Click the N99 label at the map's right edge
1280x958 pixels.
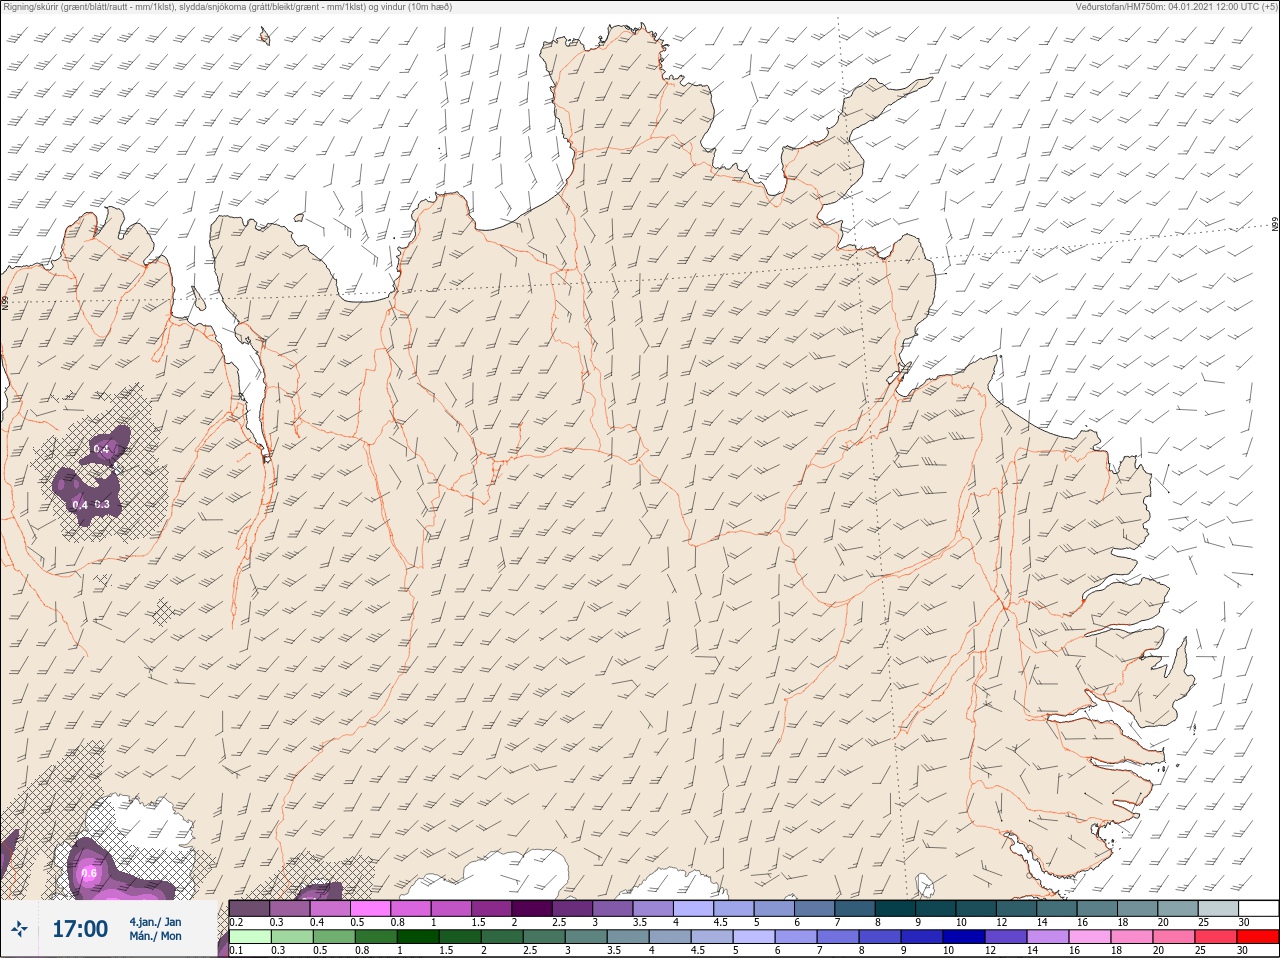click(x=1275, y=225)
